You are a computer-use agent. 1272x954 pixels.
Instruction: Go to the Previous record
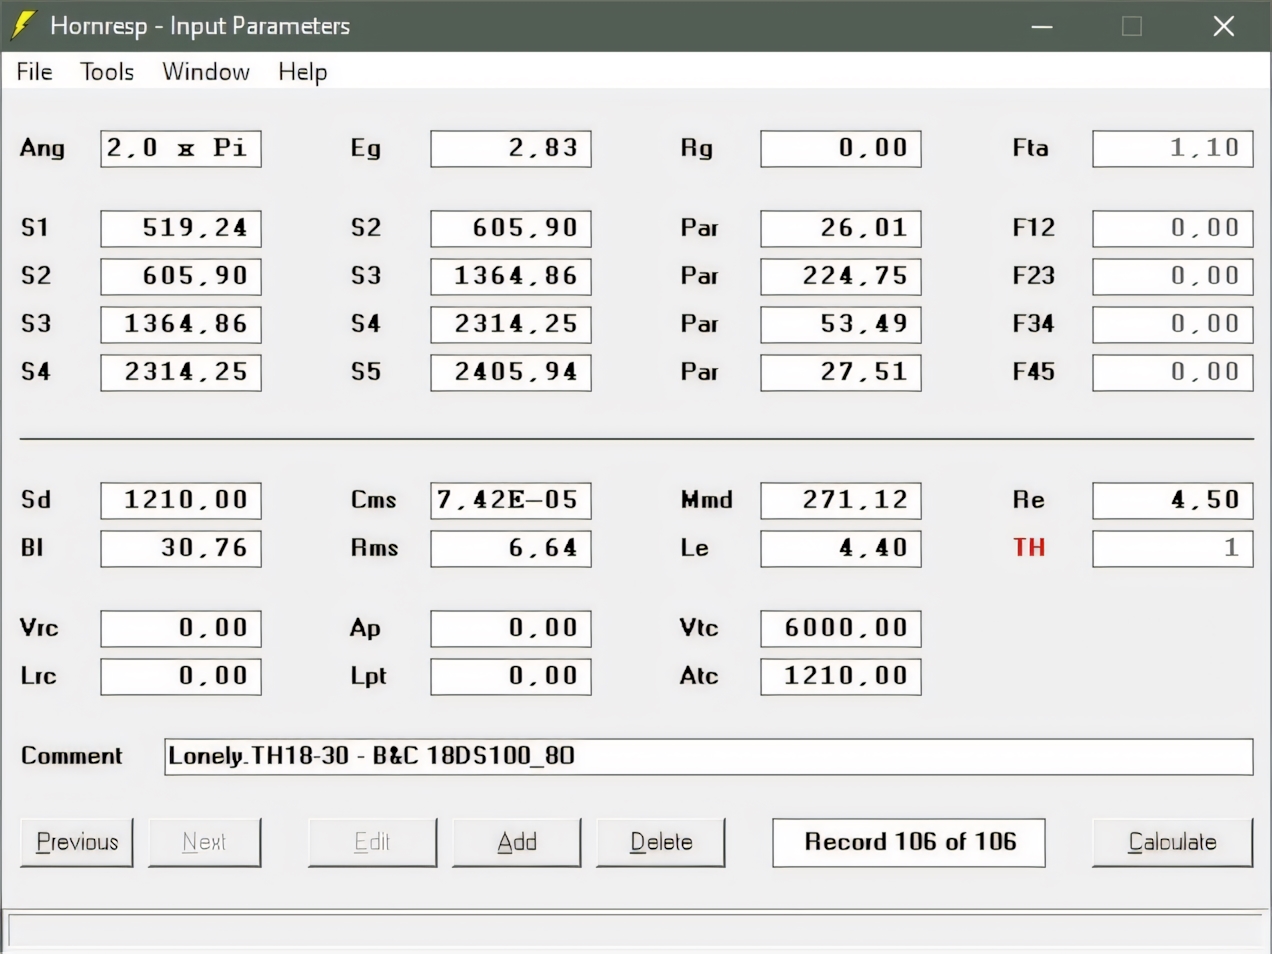tap(77, 842)
